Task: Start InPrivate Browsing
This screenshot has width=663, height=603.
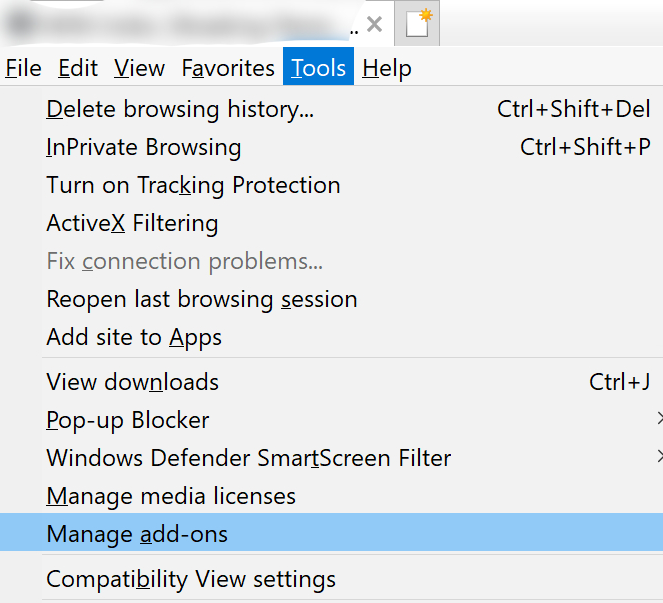Action: click(144, 147)
